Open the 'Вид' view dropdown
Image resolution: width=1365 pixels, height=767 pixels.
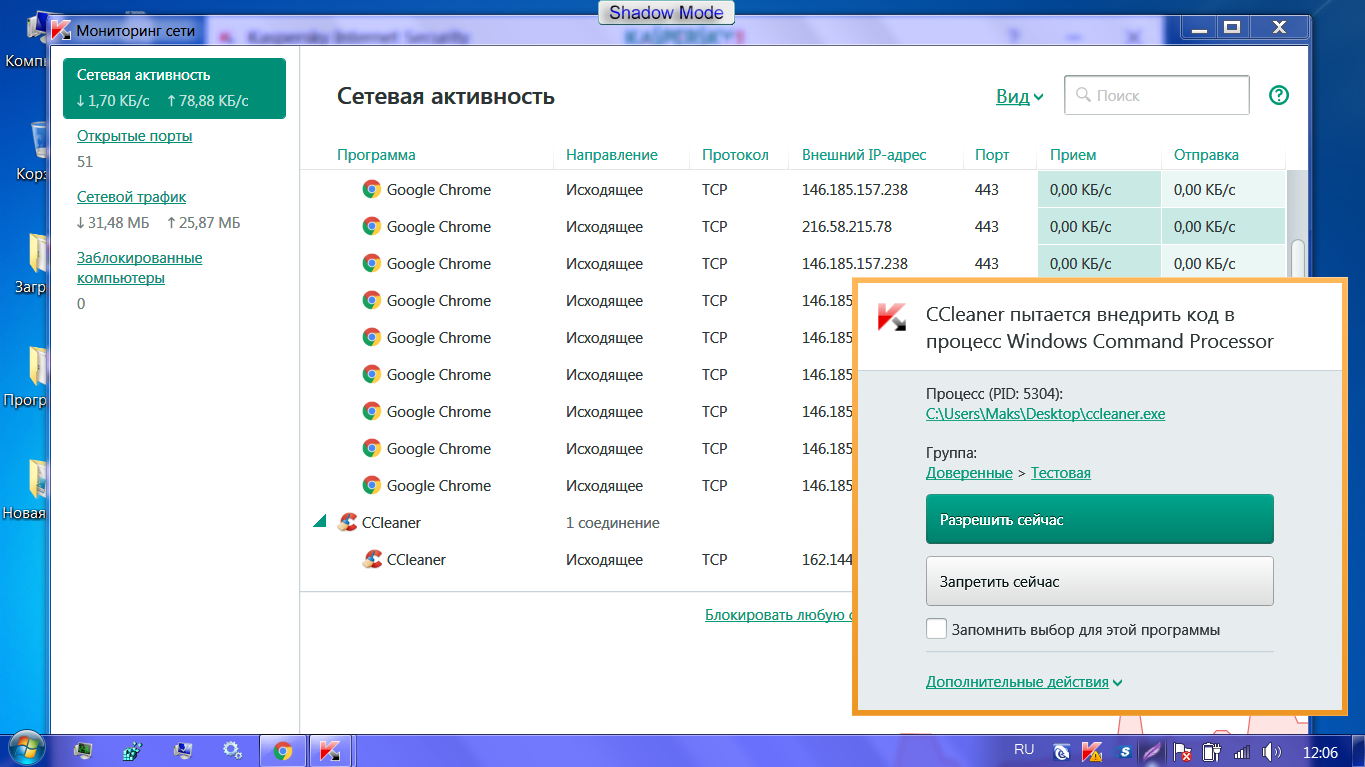click(x=1019, y=97)
